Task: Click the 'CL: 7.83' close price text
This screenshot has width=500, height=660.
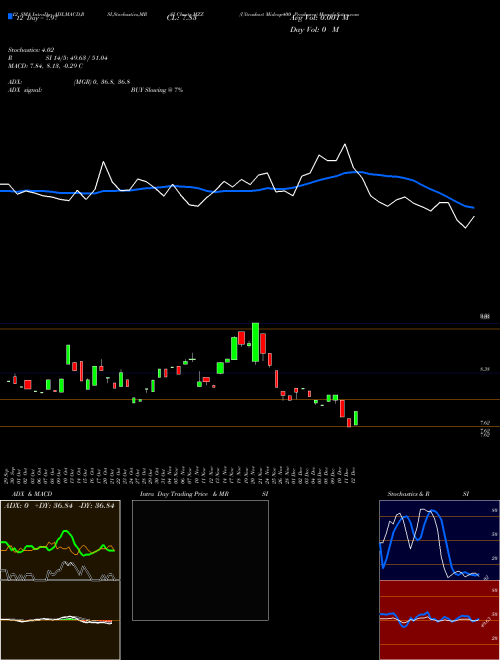Action: (182, 18)
